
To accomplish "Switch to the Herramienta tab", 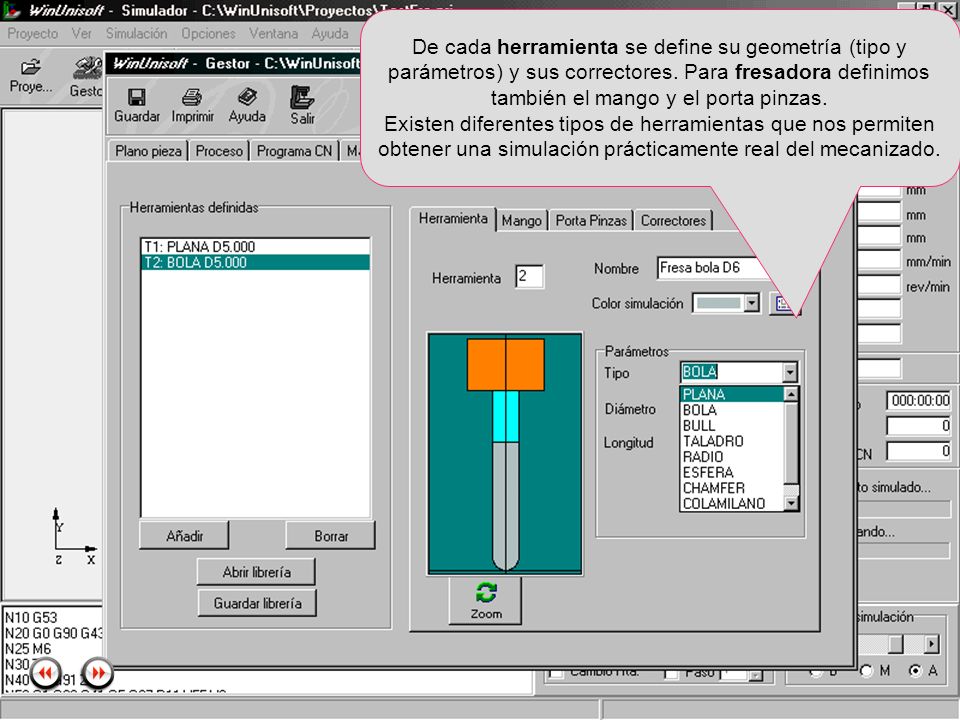I will coord(453,219).
